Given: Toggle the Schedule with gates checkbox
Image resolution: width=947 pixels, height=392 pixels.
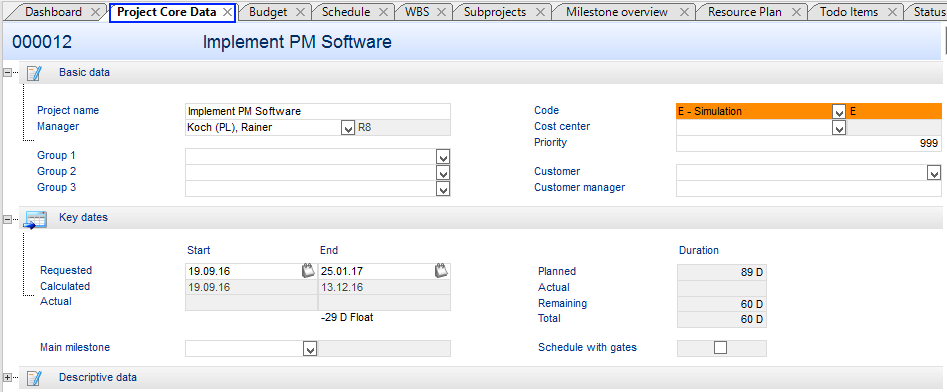Looking at the screenshot, I should [x=720, y=348].
